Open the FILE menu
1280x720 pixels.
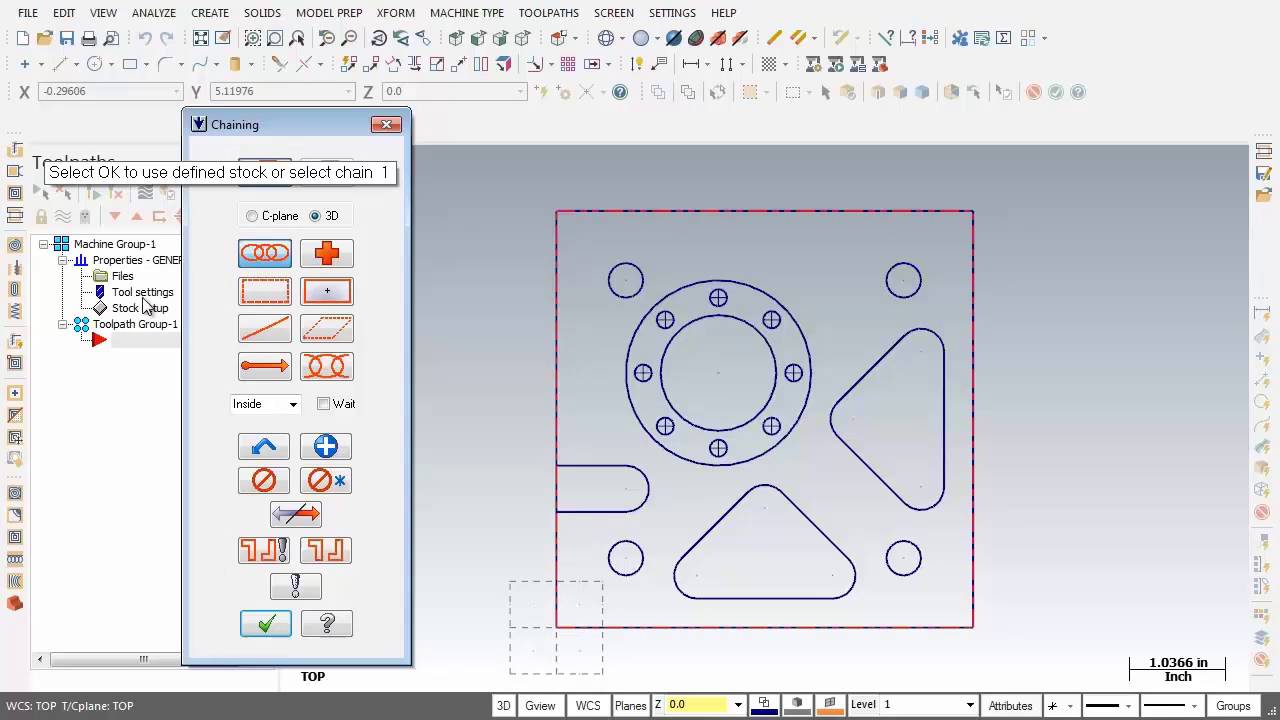click(x=28, y=13)
